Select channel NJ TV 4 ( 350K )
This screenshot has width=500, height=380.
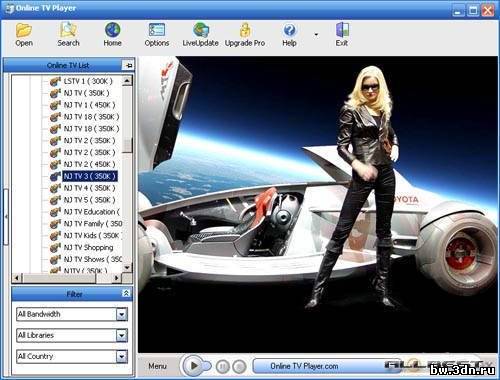pyautogui.click(x=89, y=188)
